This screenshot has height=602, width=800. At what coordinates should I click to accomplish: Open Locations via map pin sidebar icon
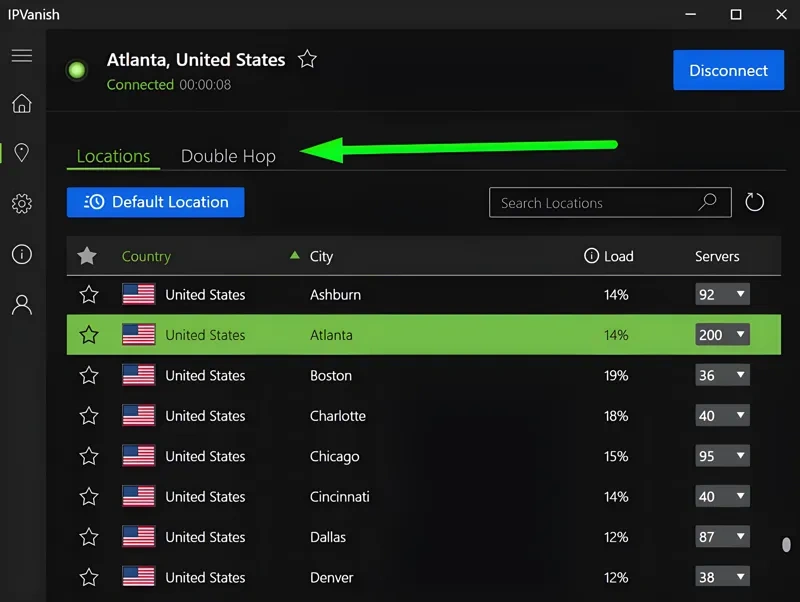pyautogui.click(x=22, y=153)
